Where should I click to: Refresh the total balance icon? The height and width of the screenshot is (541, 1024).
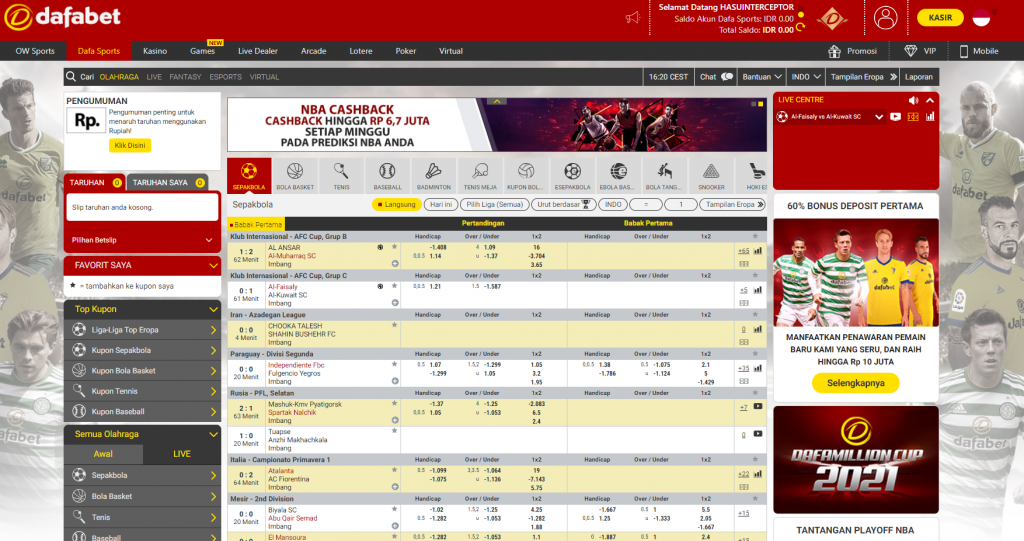[x=801, y=28]
